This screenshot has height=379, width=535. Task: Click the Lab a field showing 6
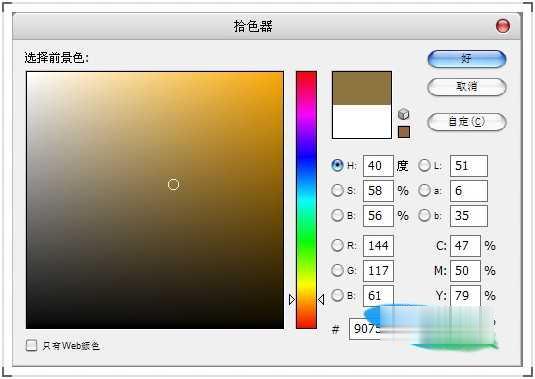click(x=468, y=191)
